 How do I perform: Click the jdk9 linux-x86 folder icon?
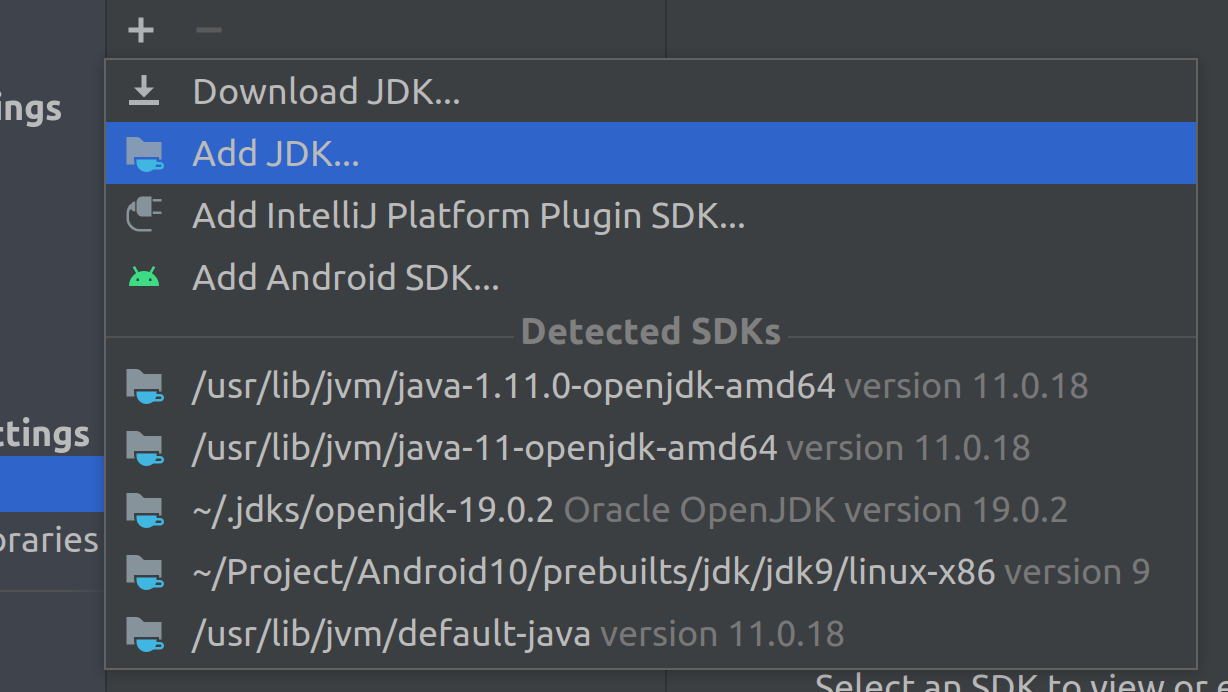pos(145,571)
